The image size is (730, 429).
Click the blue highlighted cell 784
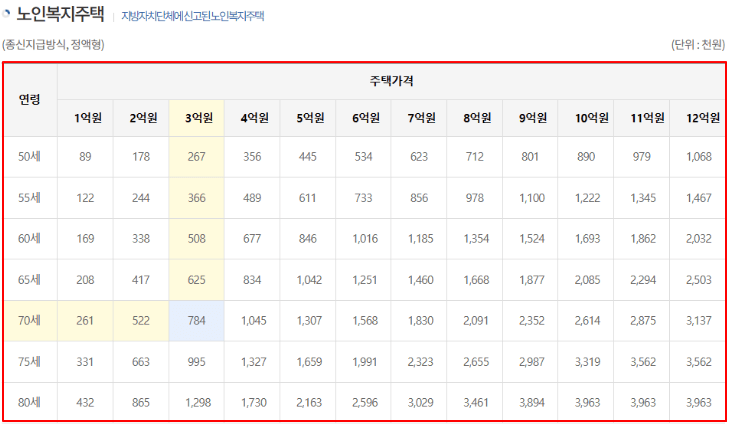point(196,321)
